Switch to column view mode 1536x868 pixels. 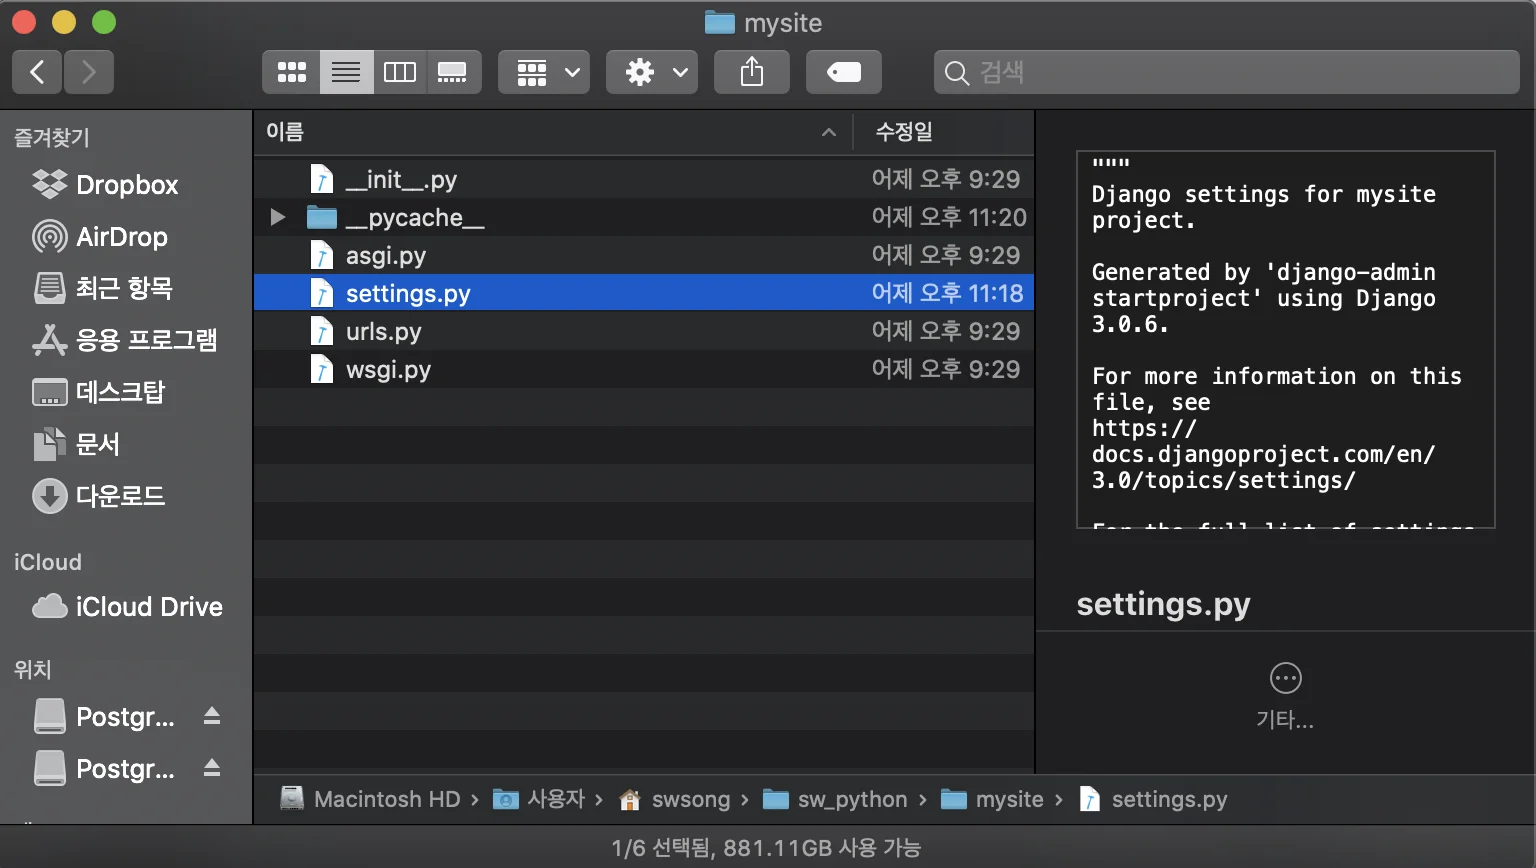click(x=400, y=72)
